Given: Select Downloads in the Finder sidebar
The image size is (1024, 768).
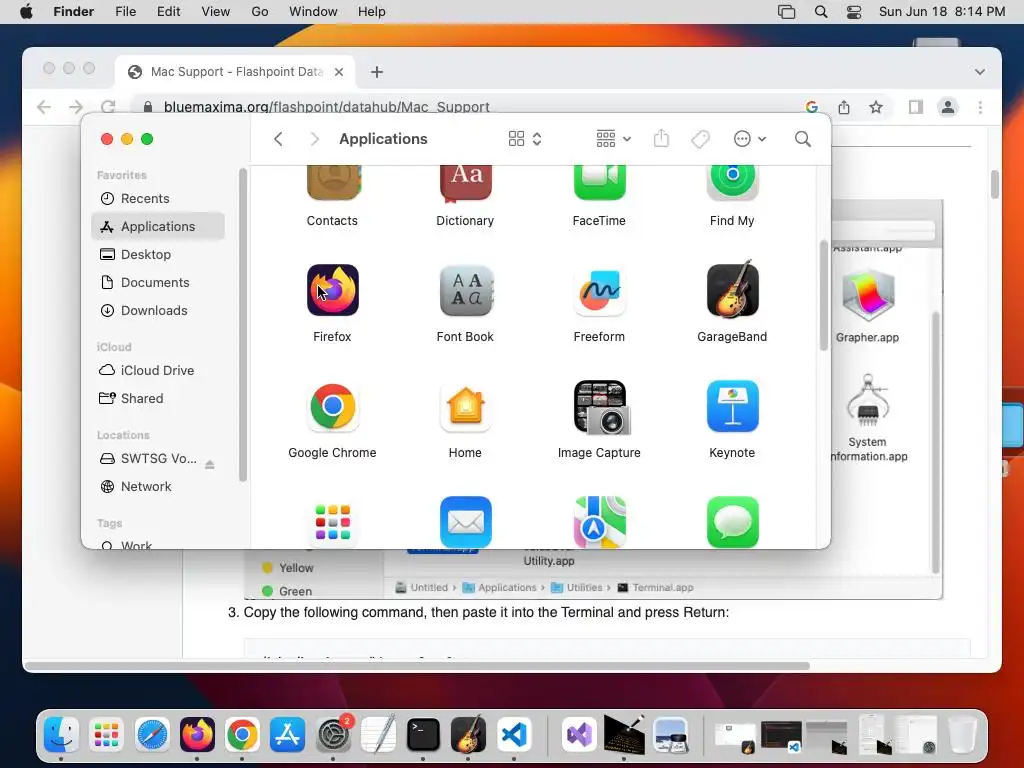Looking at the screenshot, I should pos(158,311).
